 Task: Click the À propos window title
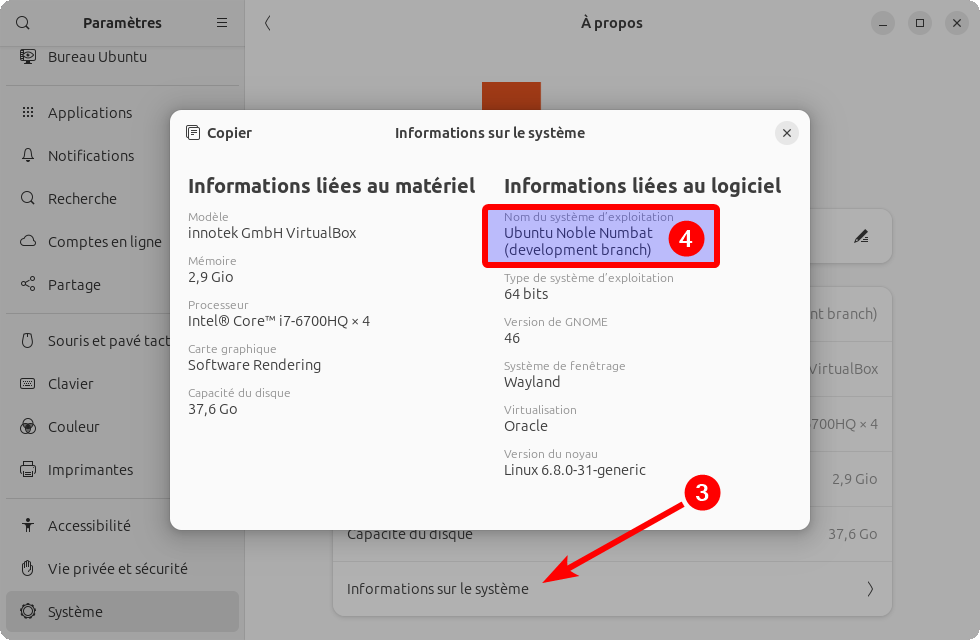pos(612,23)
